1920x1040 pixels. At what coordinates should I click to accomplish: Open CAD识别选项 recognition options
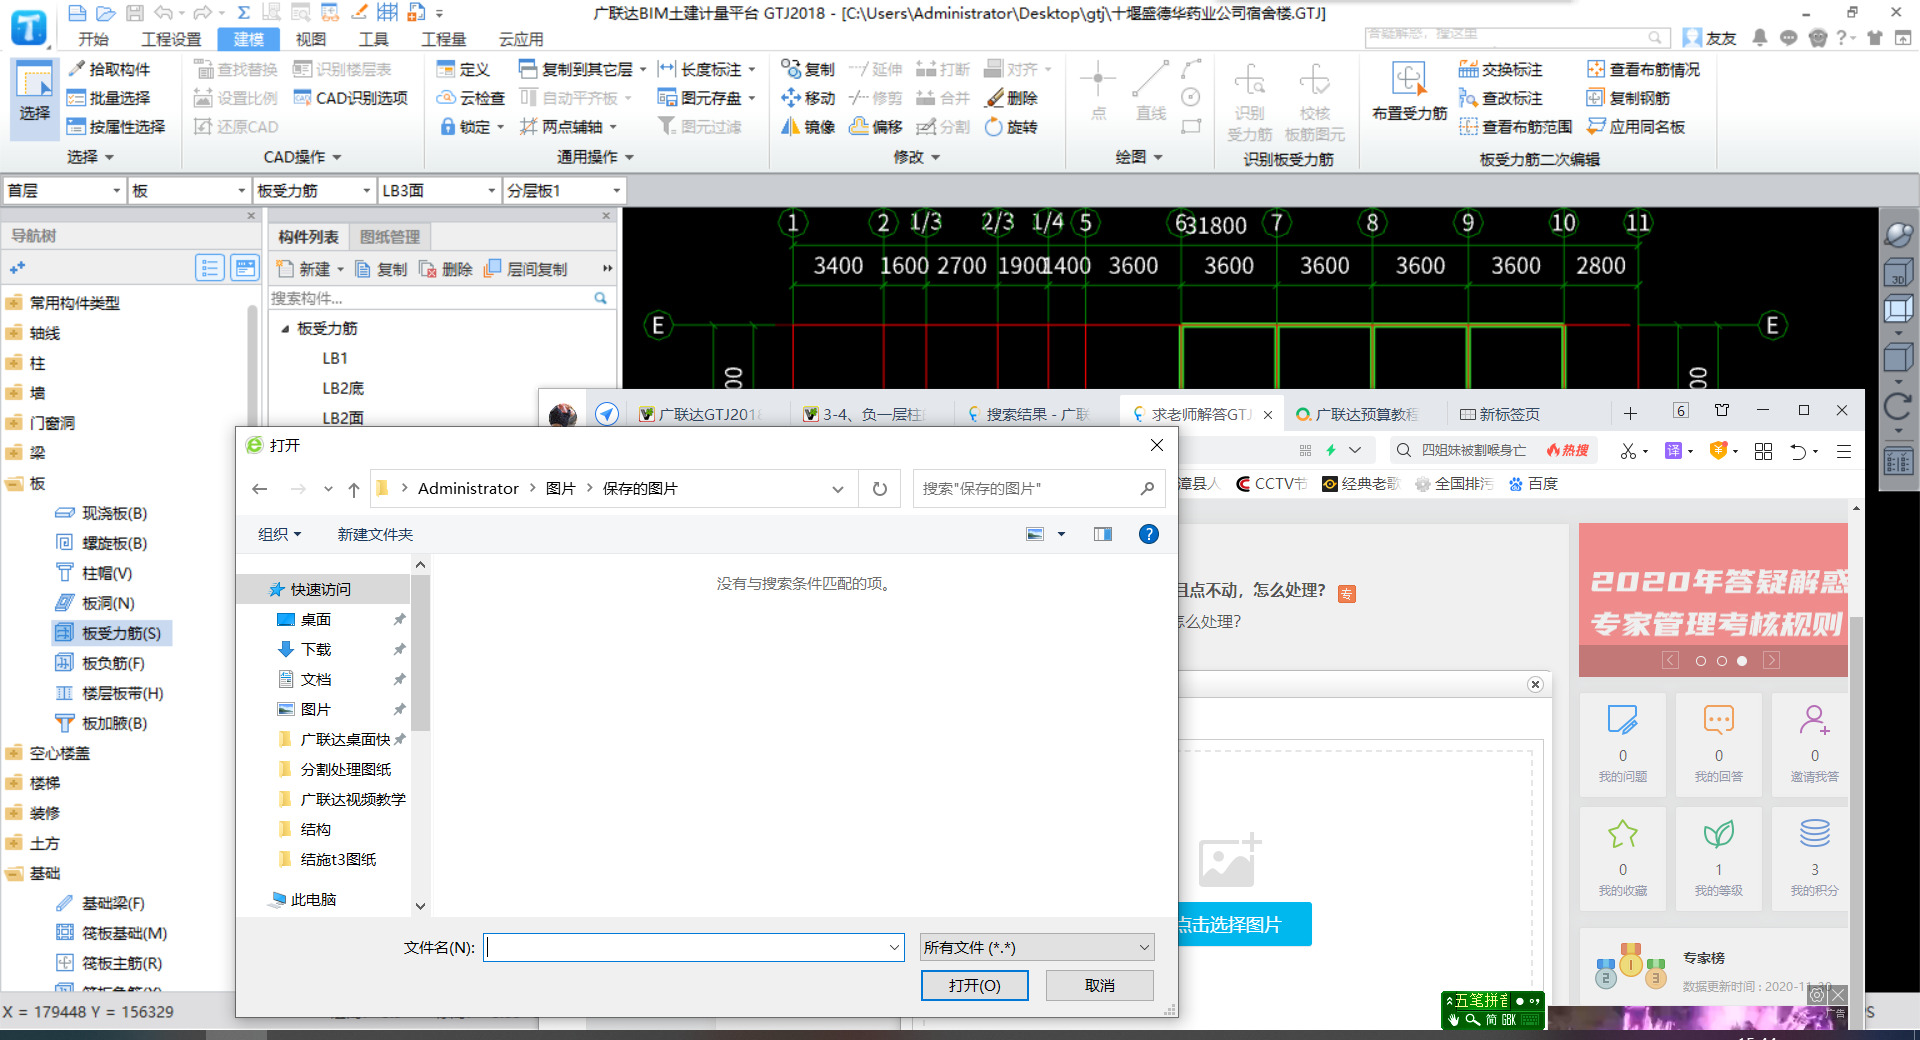tap(351, 98)
